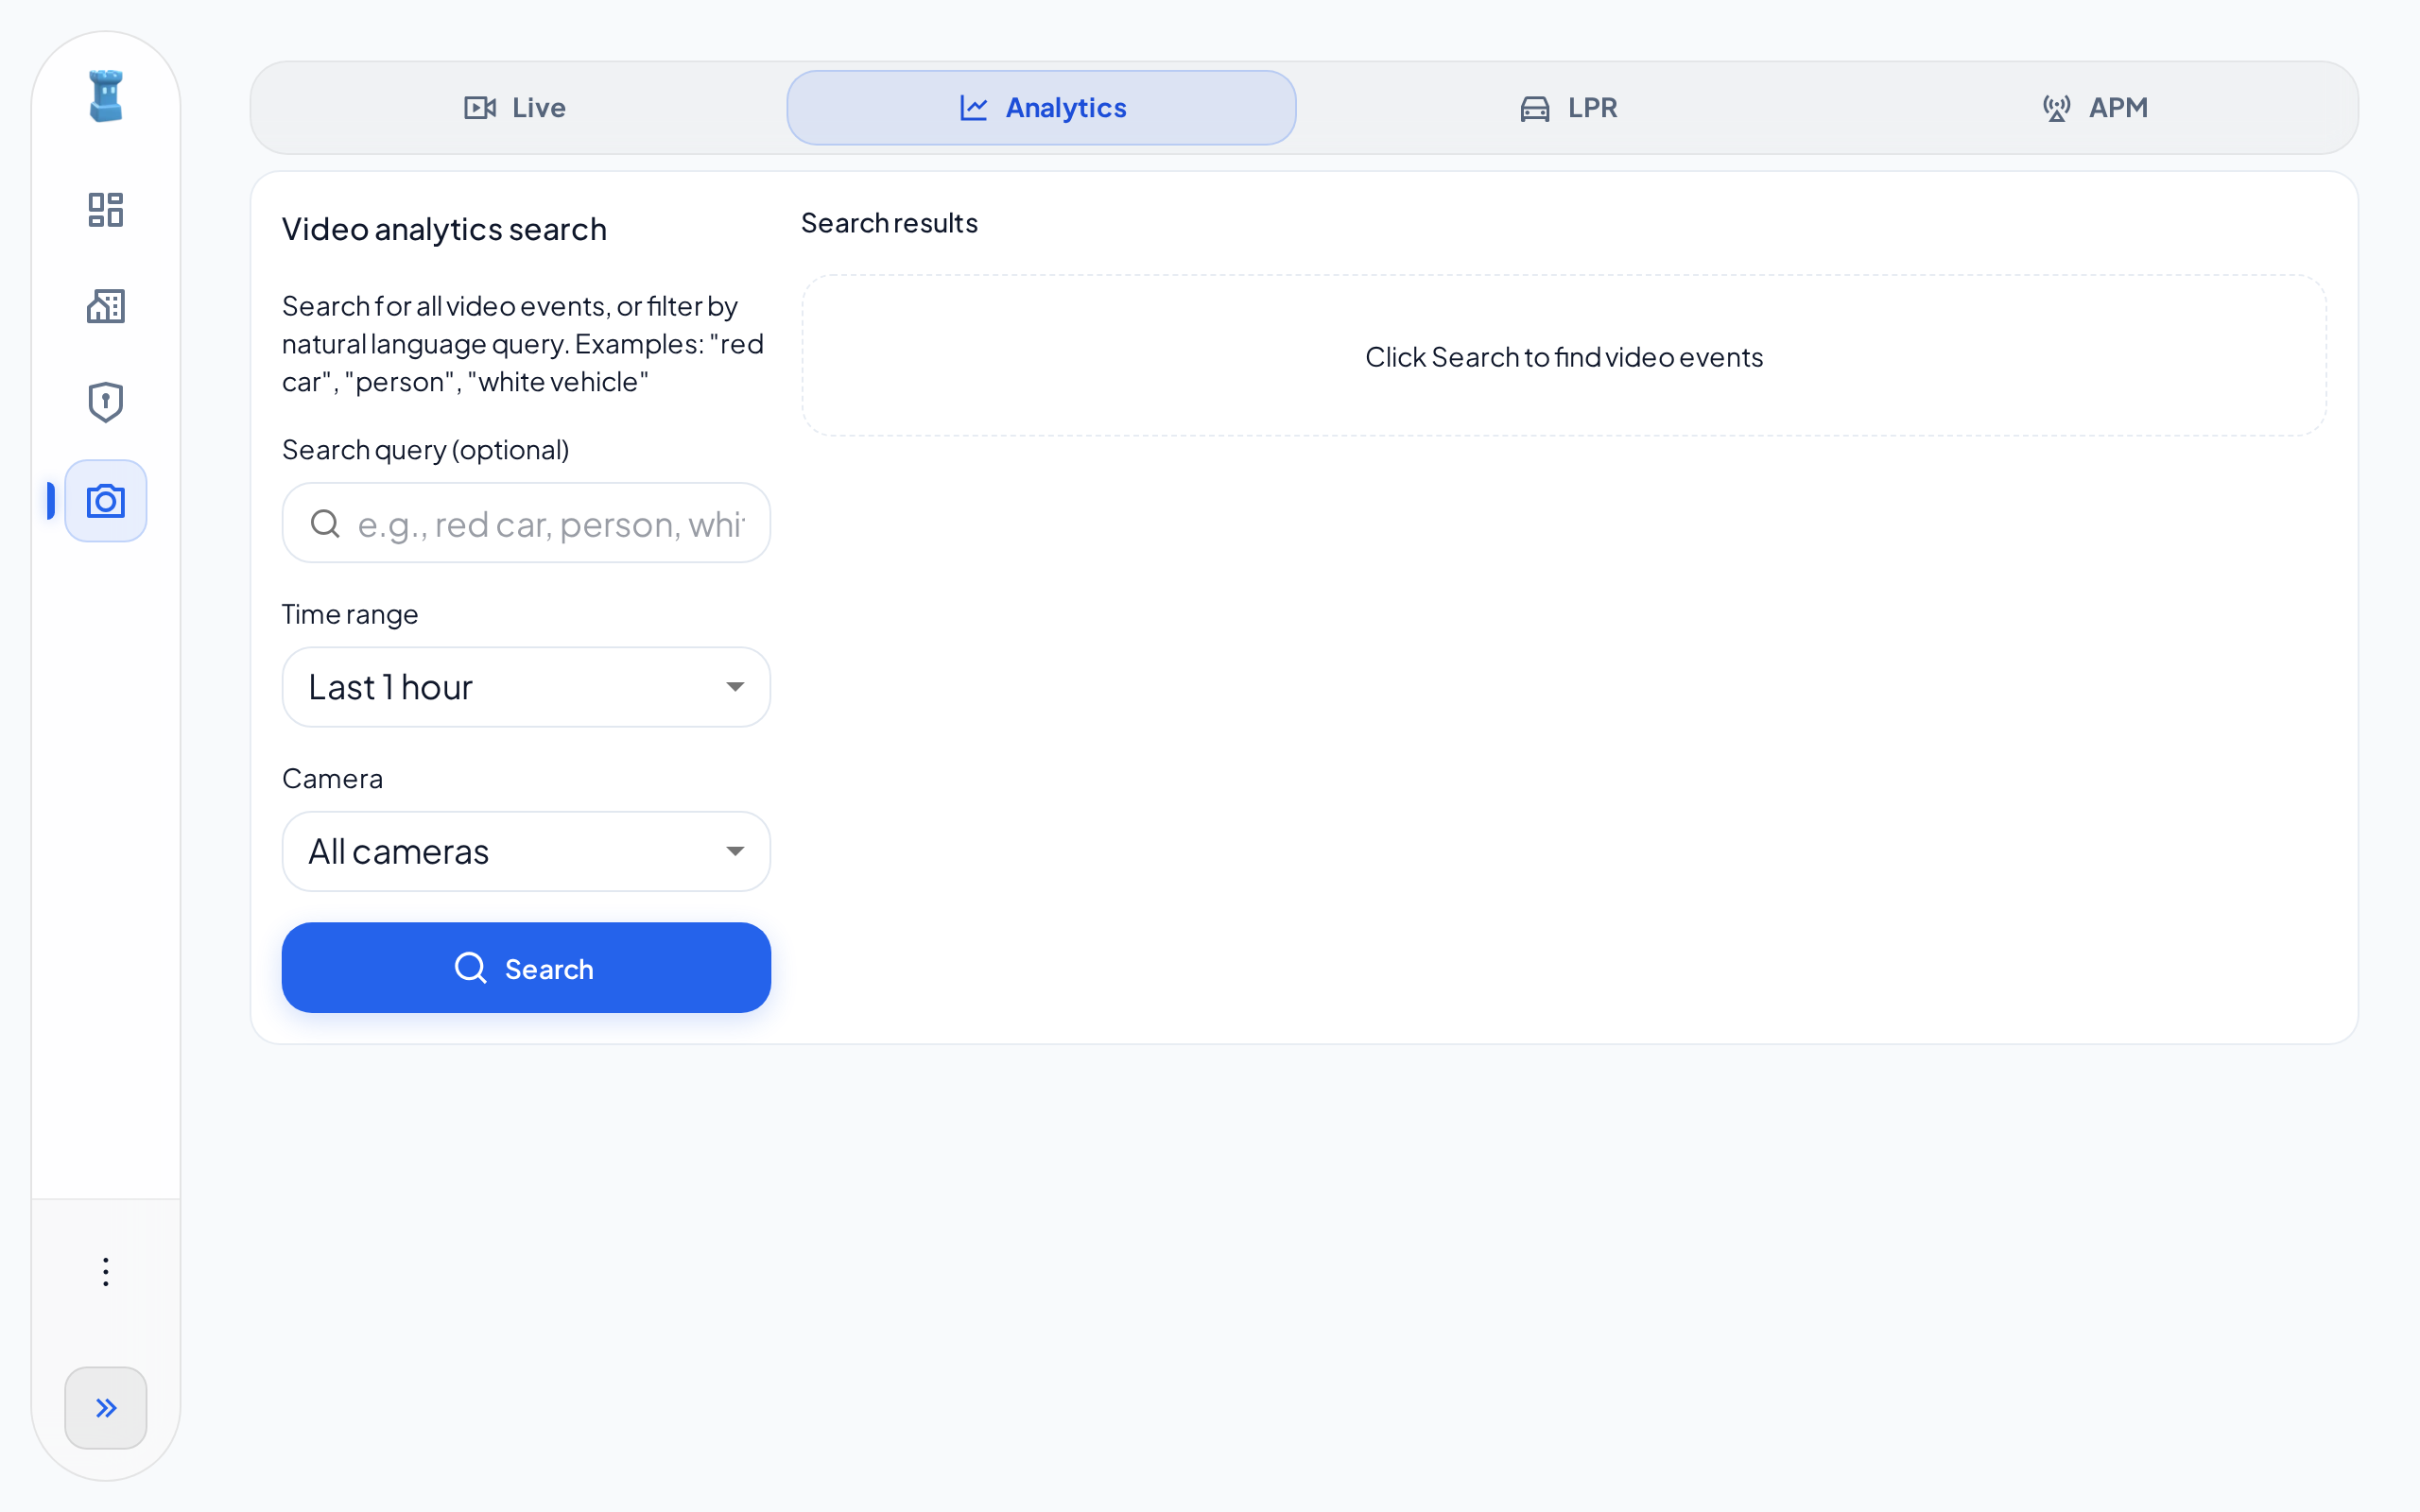Image resolution: width=2420 pixels, height=1512 pixels.
Task: Open the dashboard grid icon in sidebar
Action: 105,210
